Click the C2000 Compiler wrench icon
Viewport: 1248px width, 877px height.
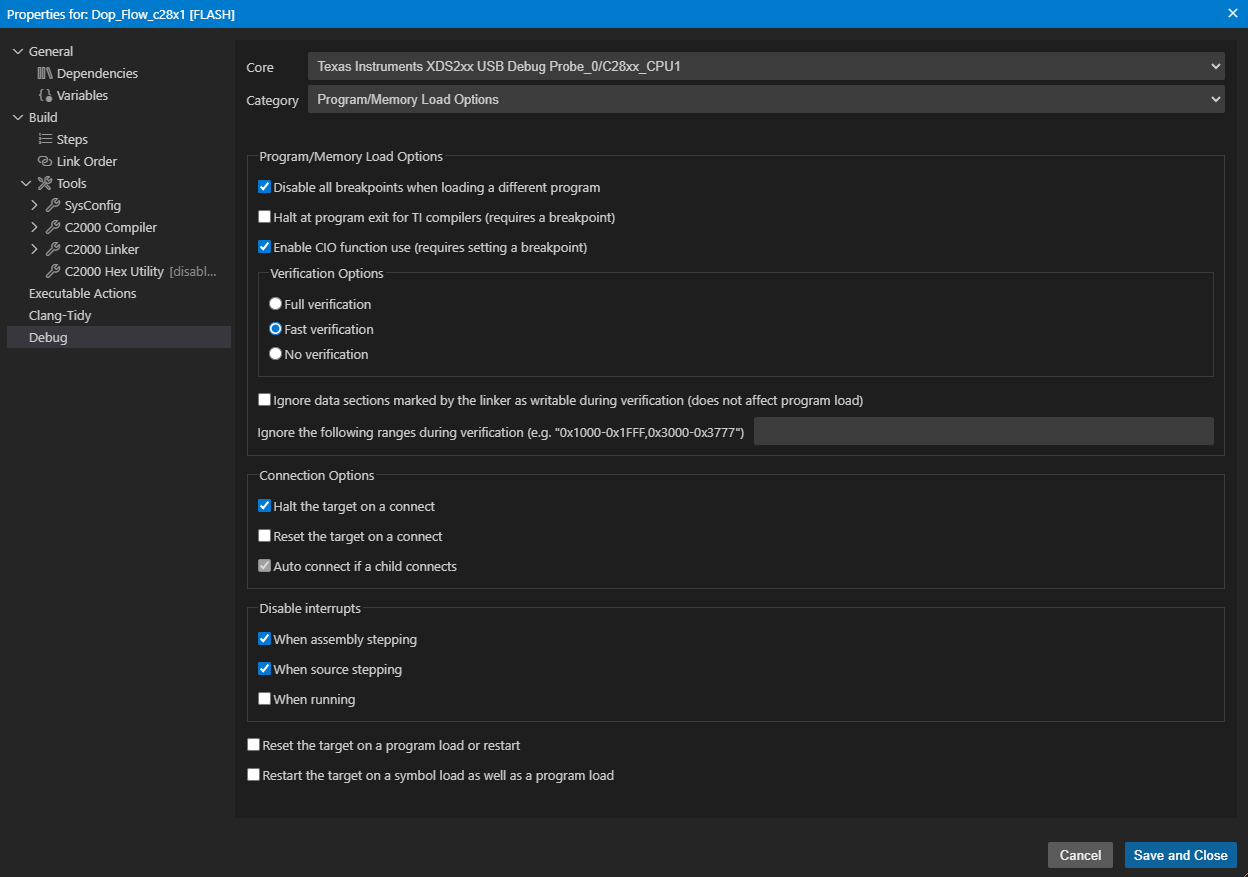pyautogui.click(x=53, y=227)
